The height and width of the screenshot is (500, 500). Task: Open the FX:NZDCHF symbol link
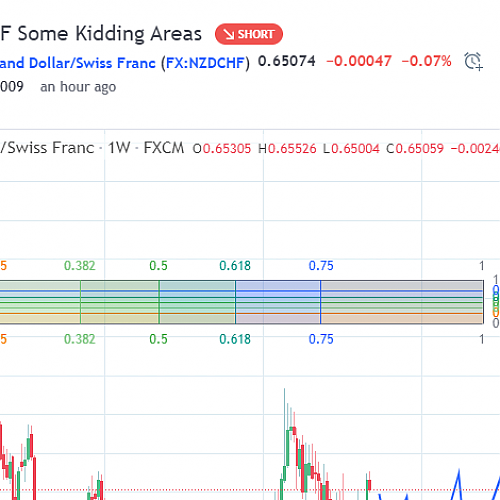205,63
